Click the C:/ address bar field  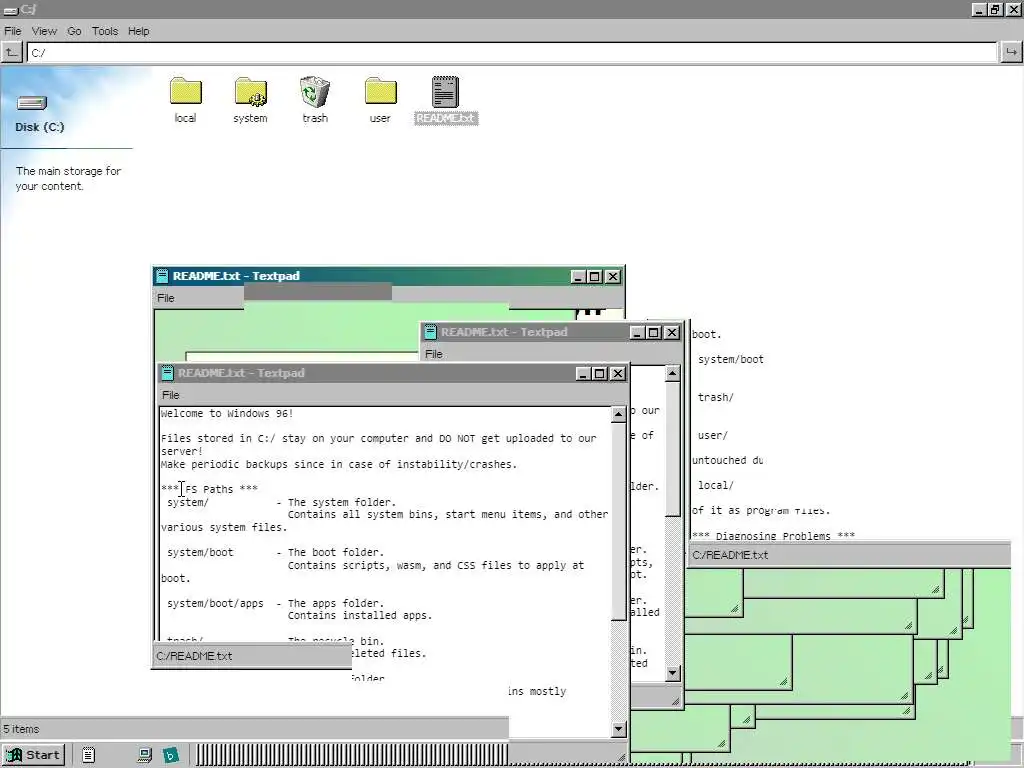pos(512,52)
